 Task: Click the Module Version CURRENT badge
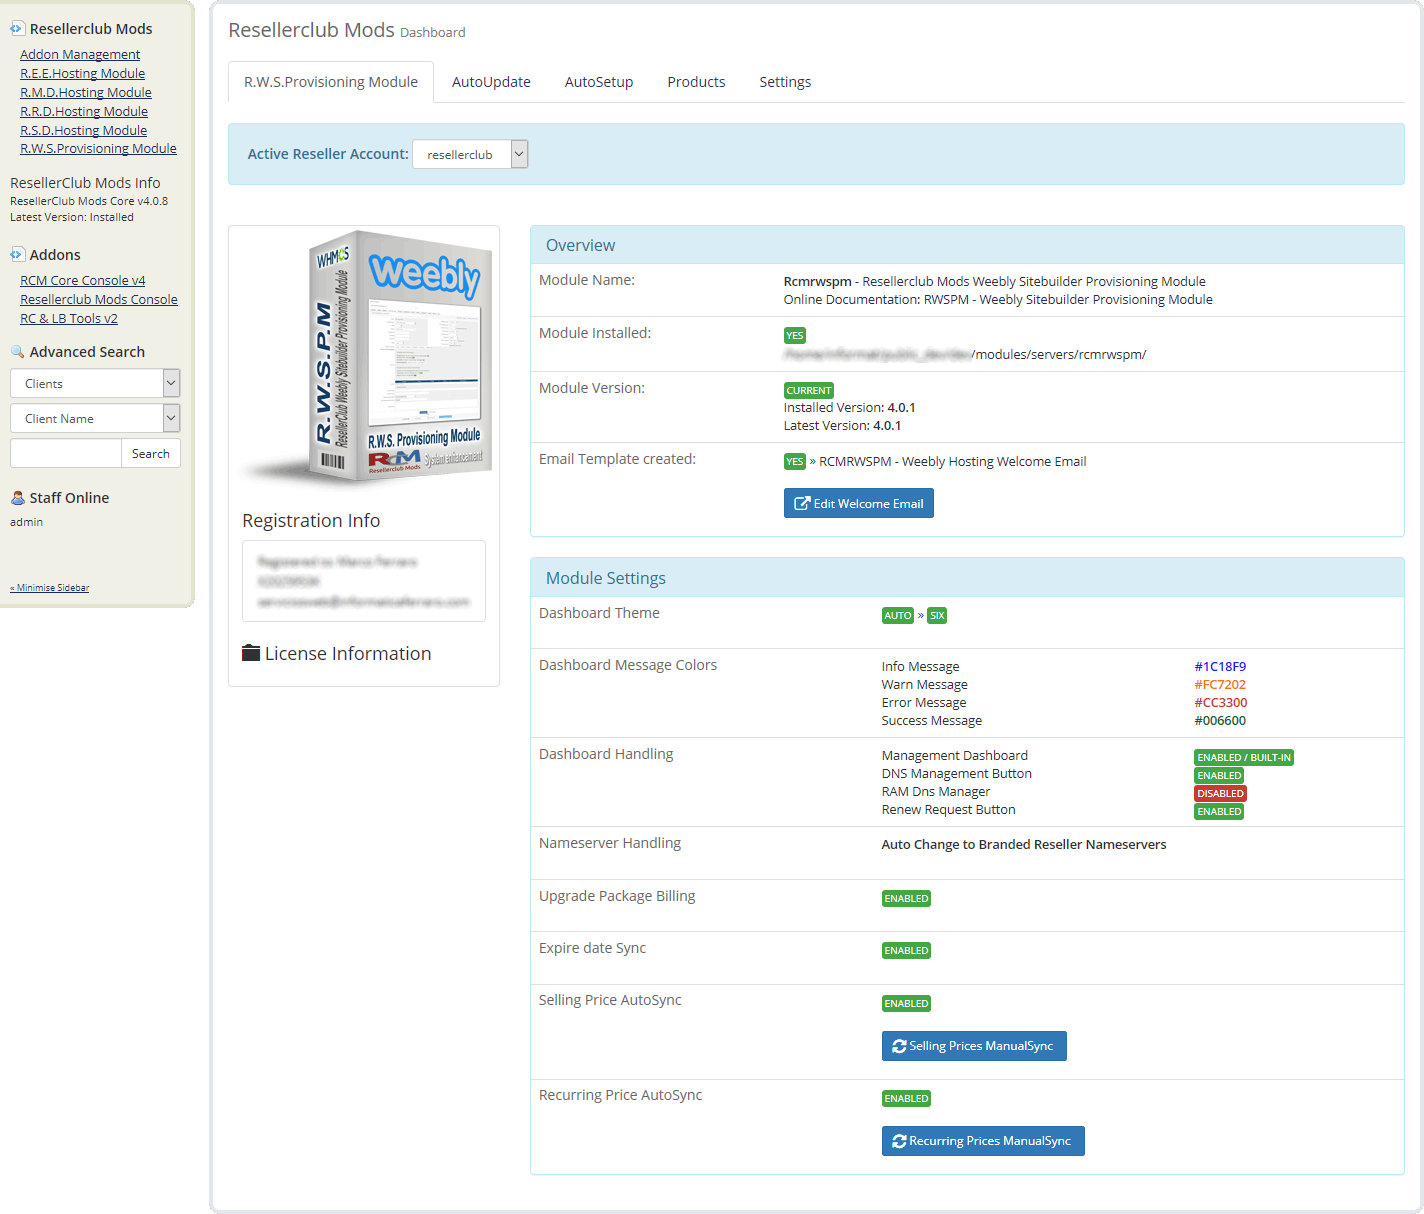point(809,391)
